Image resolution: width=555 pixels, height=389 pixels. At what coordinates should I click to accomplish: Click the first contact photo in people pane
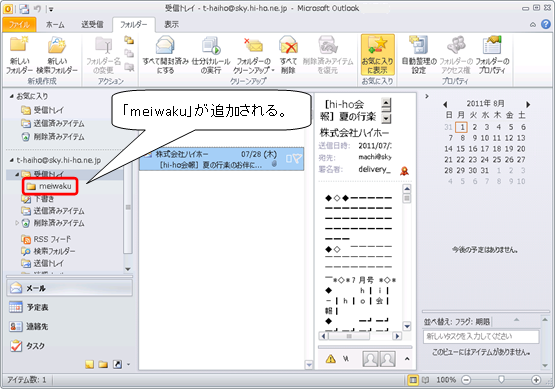click(x=370, y=359)
